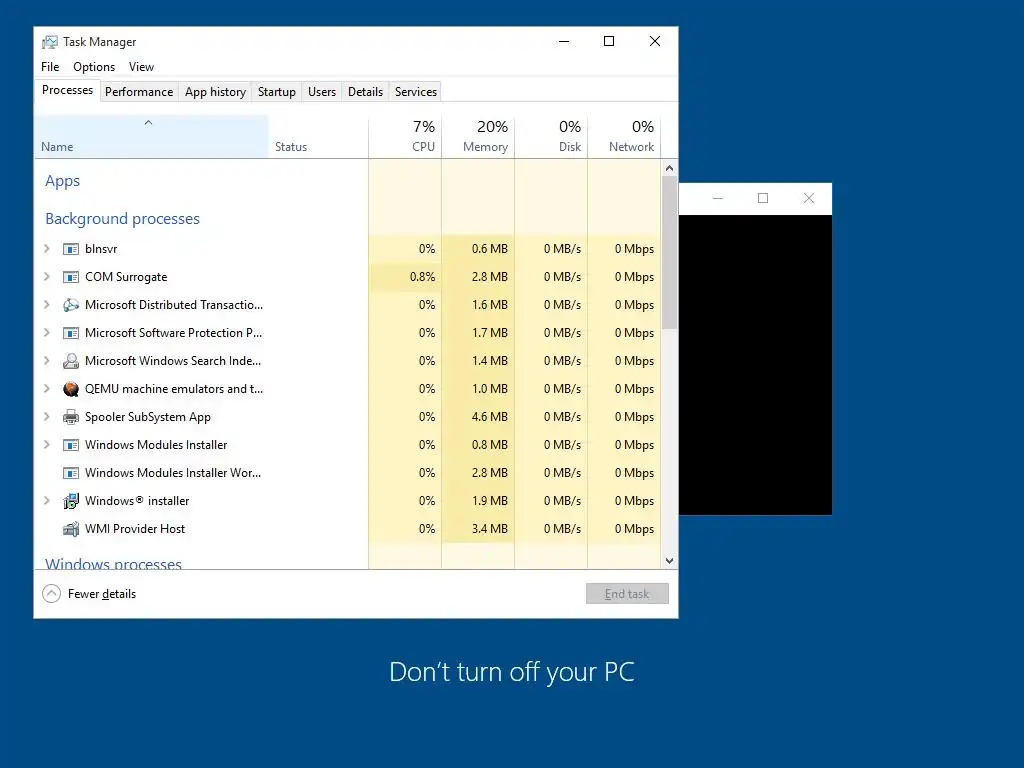Close the black console window
The width and height of the screenshot is (1024, 768).
click(x=808, y=199)
